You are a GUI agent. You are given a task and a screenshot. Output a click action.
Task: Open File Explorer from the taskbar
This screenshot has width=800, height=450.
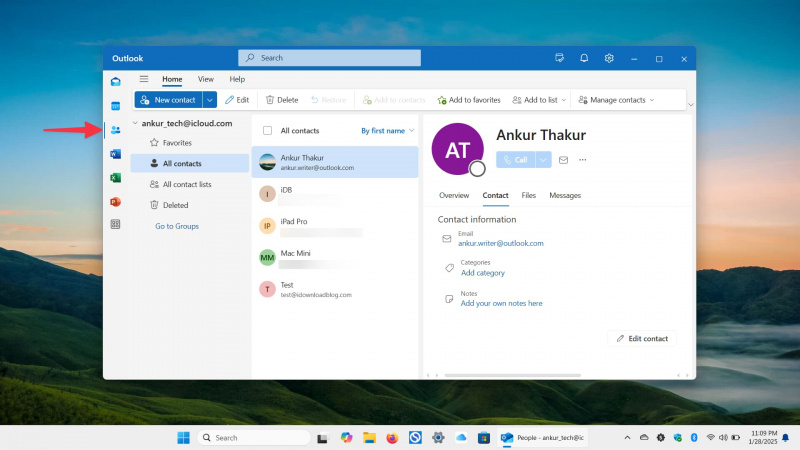369,438
